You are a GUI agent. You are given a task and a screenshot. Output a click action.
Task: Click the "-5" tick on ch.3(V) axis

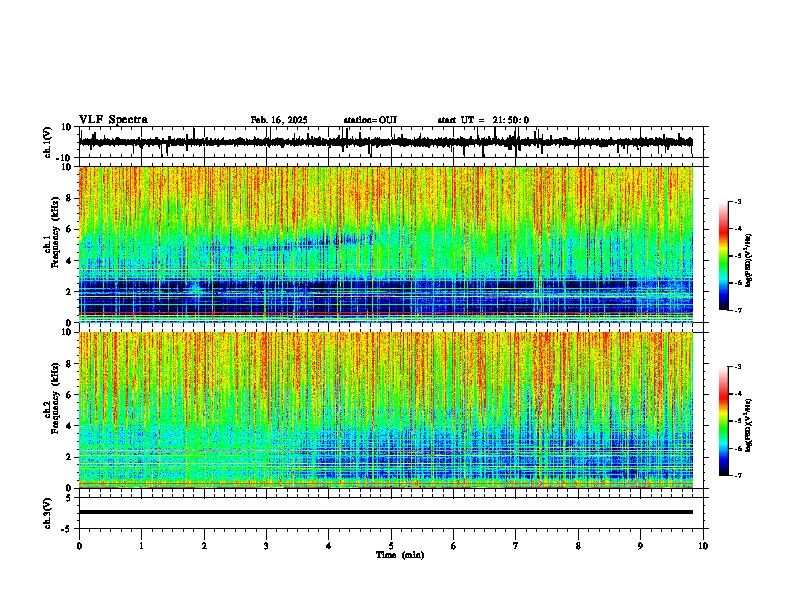click(x=68, y=529)
